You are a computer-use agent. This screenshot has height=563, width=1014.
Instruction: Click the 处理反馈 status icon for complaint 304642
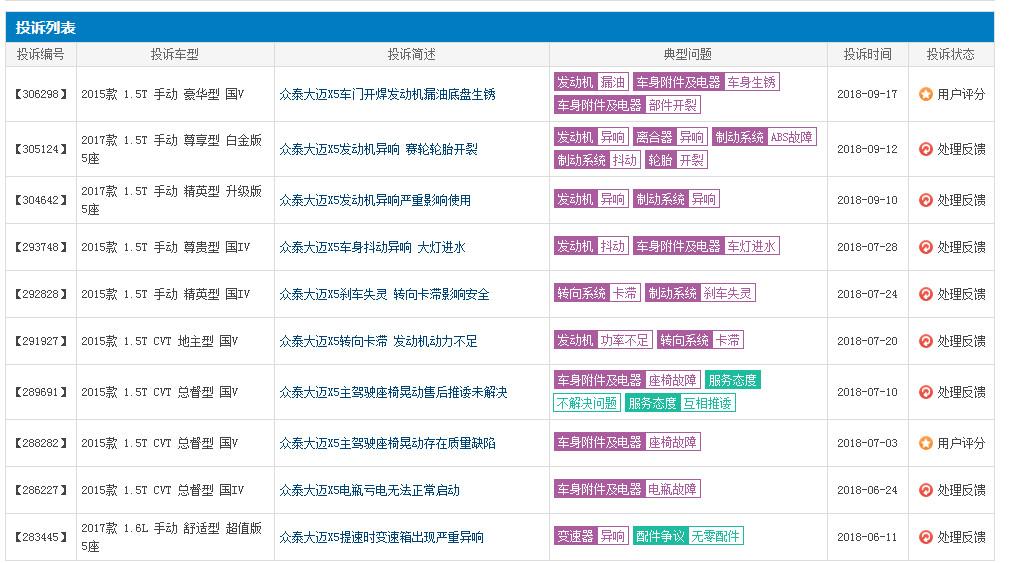[x=925, y=200]
